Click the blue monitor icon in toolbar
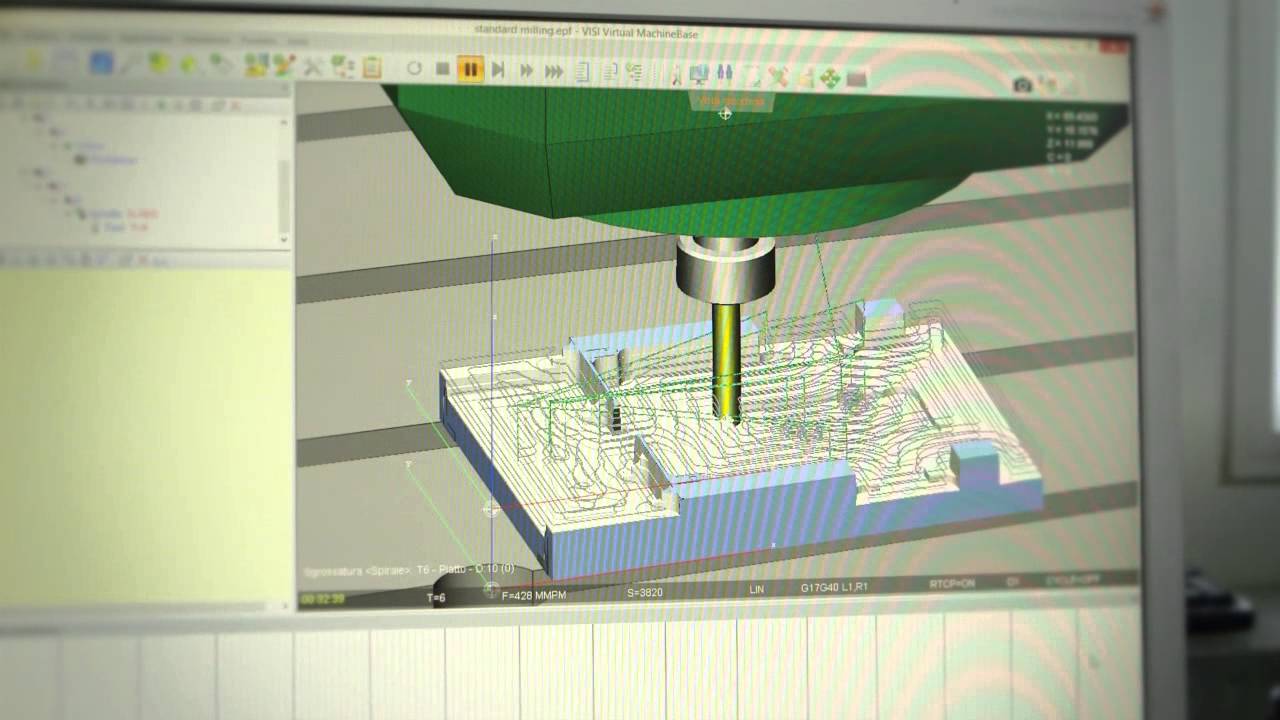Viewport: 1280px width, 720px height. [699, 73]
